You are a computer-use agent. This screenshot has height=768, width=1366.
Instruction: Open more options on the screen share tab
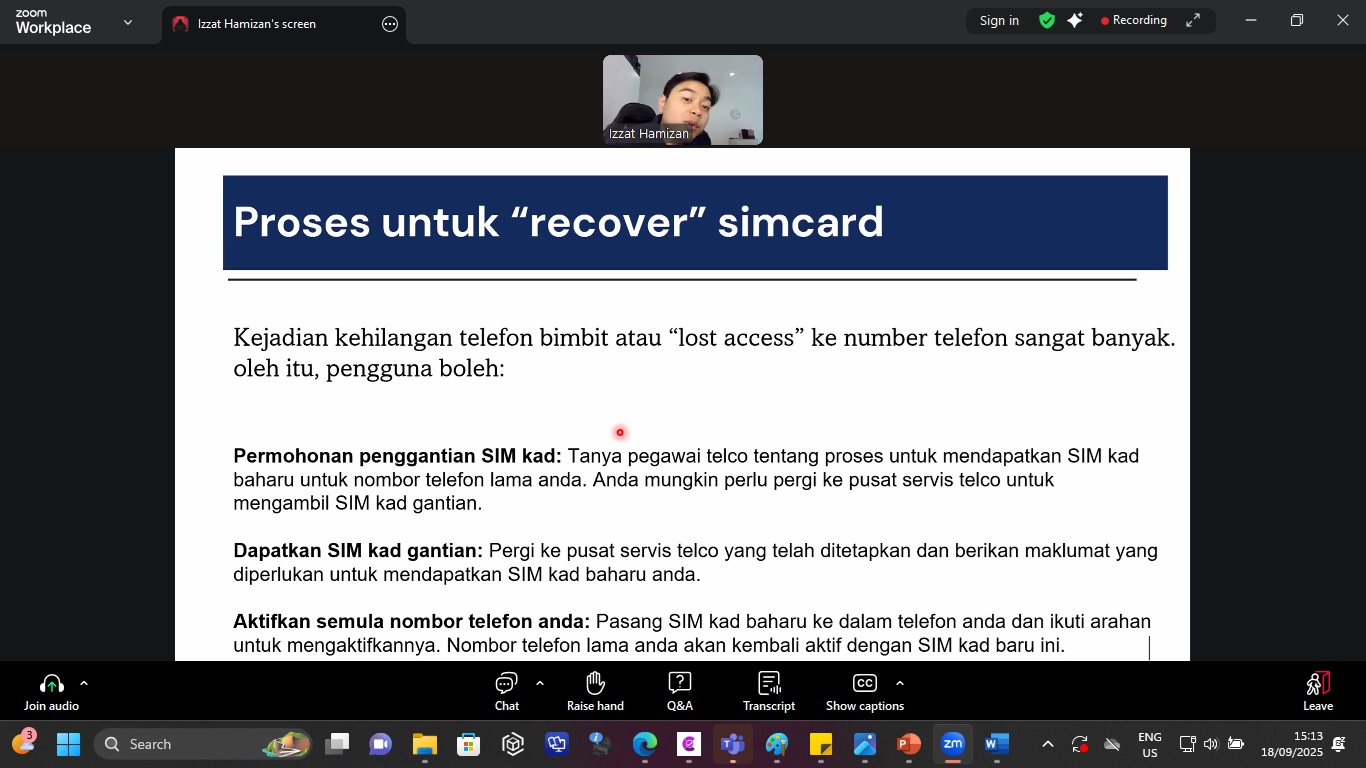tap(390, 24)
